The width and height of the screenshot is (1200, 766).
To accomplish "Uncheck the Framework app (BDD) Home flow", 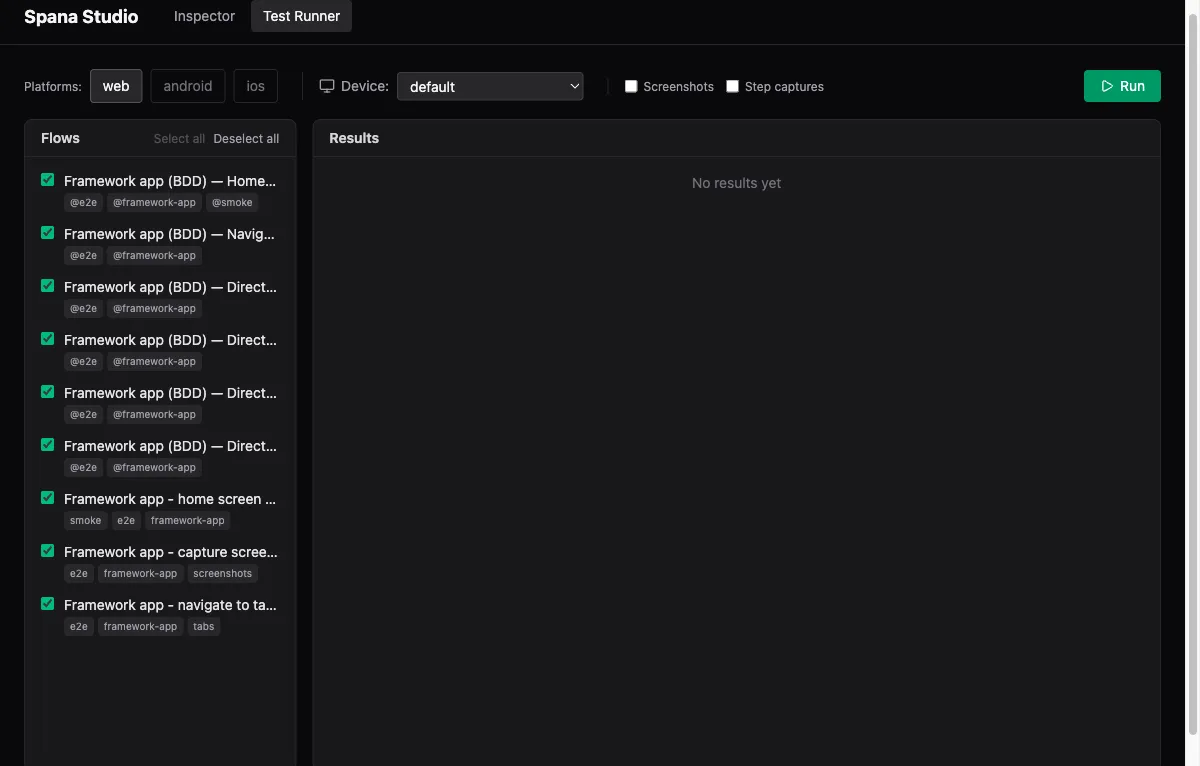I will 47,180.
